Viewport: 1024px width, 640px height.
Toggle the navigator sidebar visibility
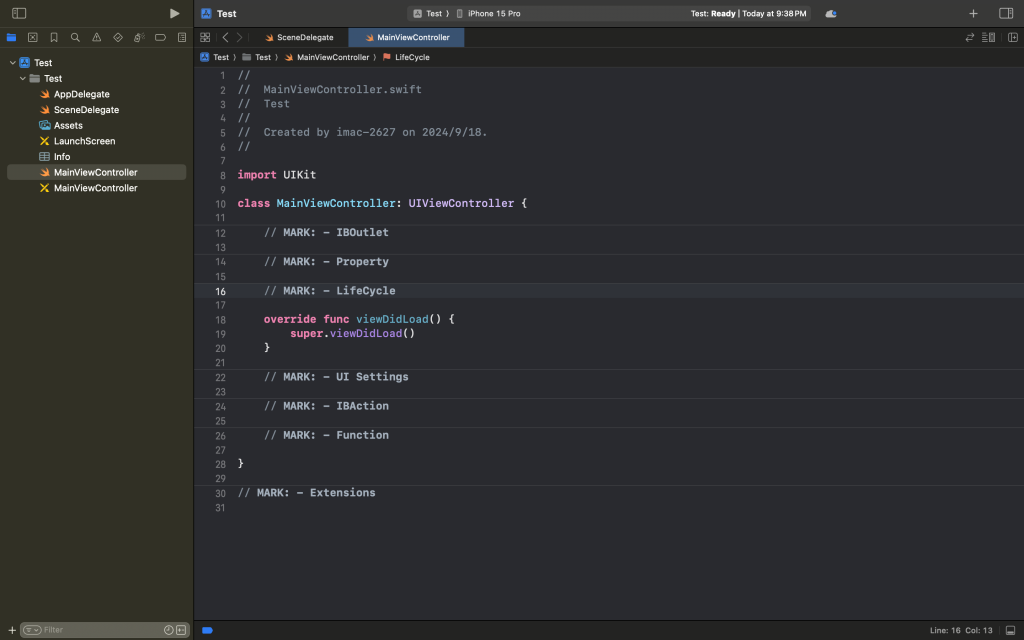[x=19, y=13]
